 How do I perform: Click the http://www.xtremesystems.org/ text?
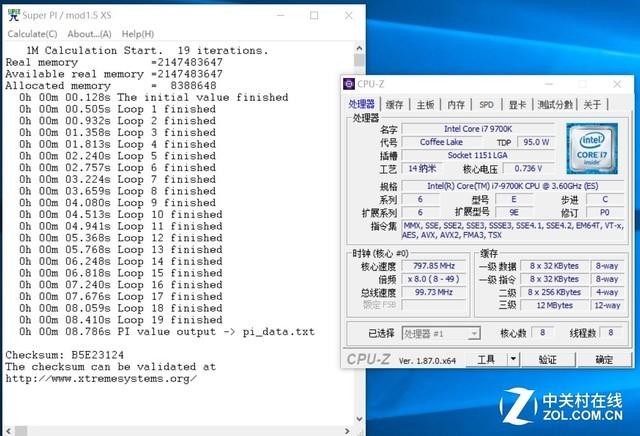[101, 379]
